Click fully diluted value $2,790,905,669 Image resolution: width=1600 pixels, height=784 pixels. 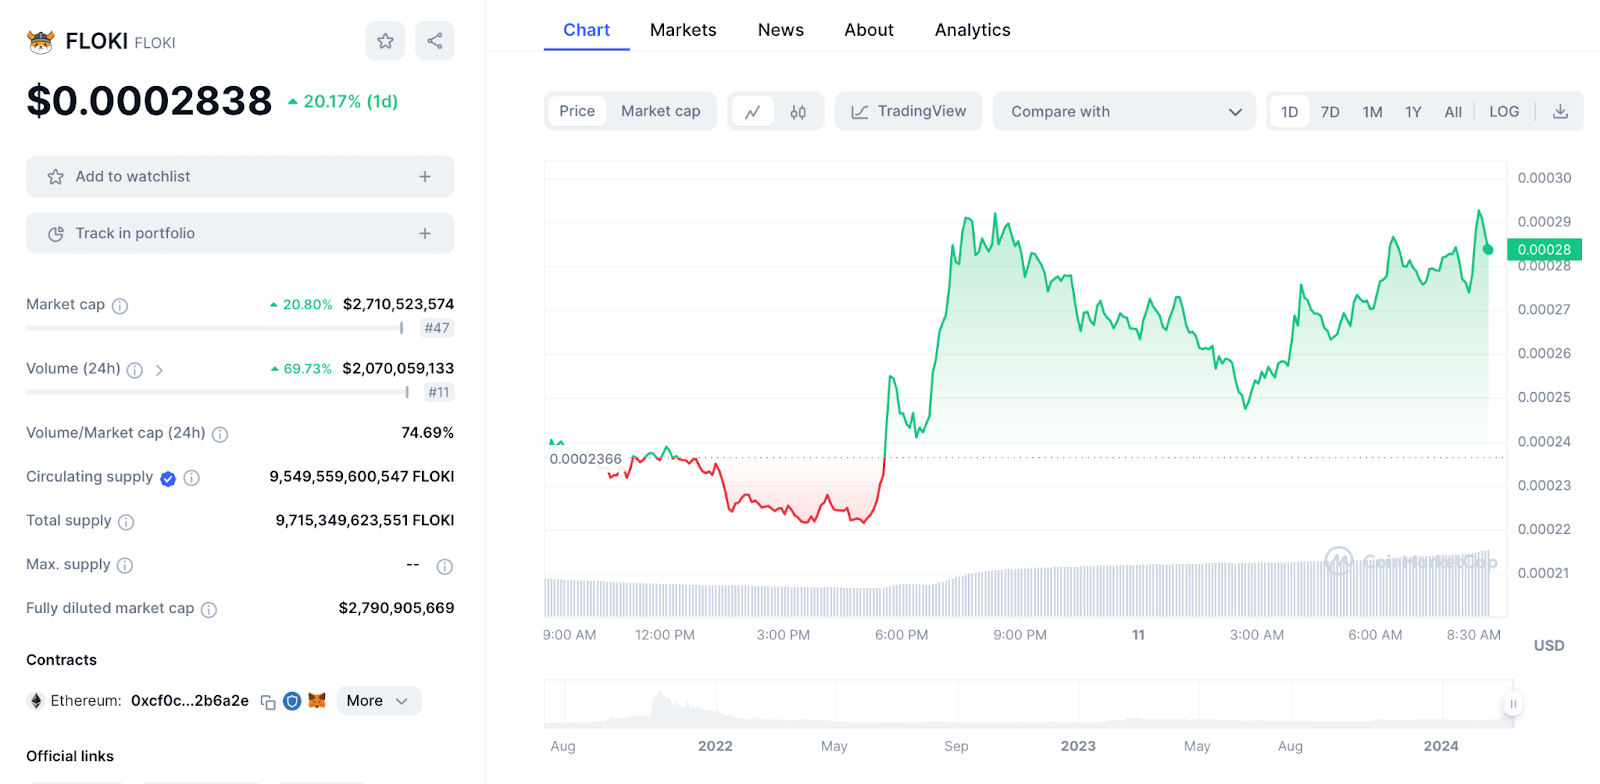click(x=396, y=608)
